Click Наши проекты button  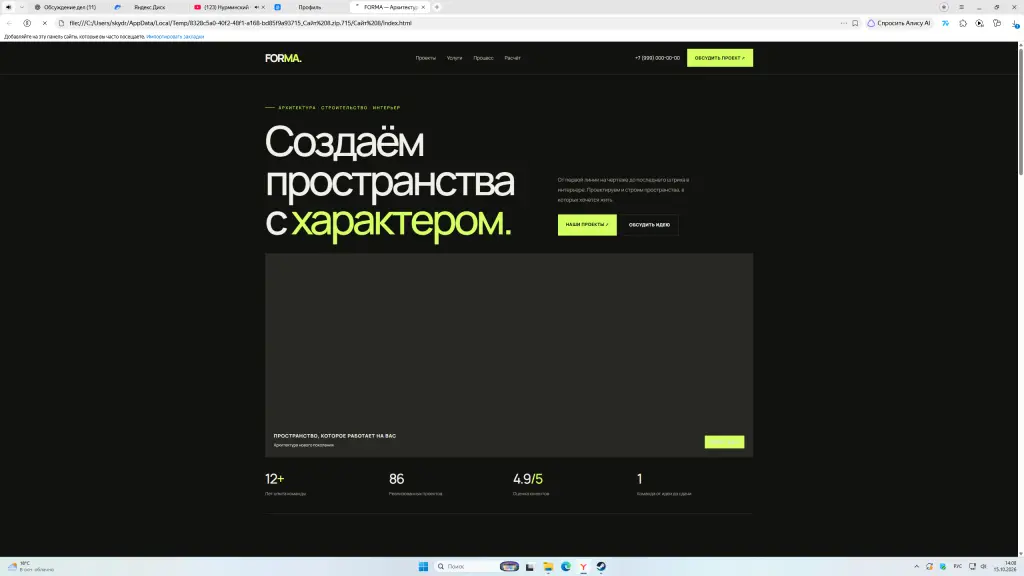pos(587,225)
